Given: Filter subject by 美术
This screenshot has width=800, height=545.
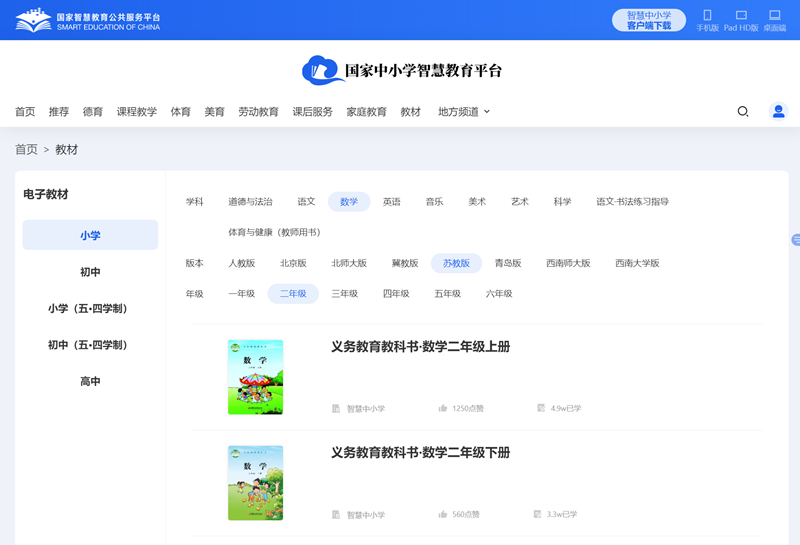Looking at the screenshot, I should coord(477,202).
